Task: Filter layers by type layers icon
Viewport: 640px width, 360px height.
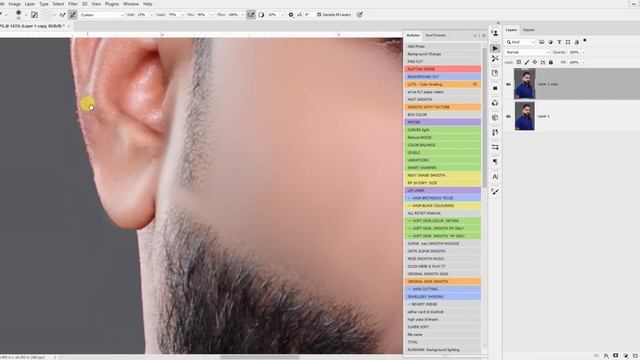Action: pyautogui.click(x=559, y=42)
